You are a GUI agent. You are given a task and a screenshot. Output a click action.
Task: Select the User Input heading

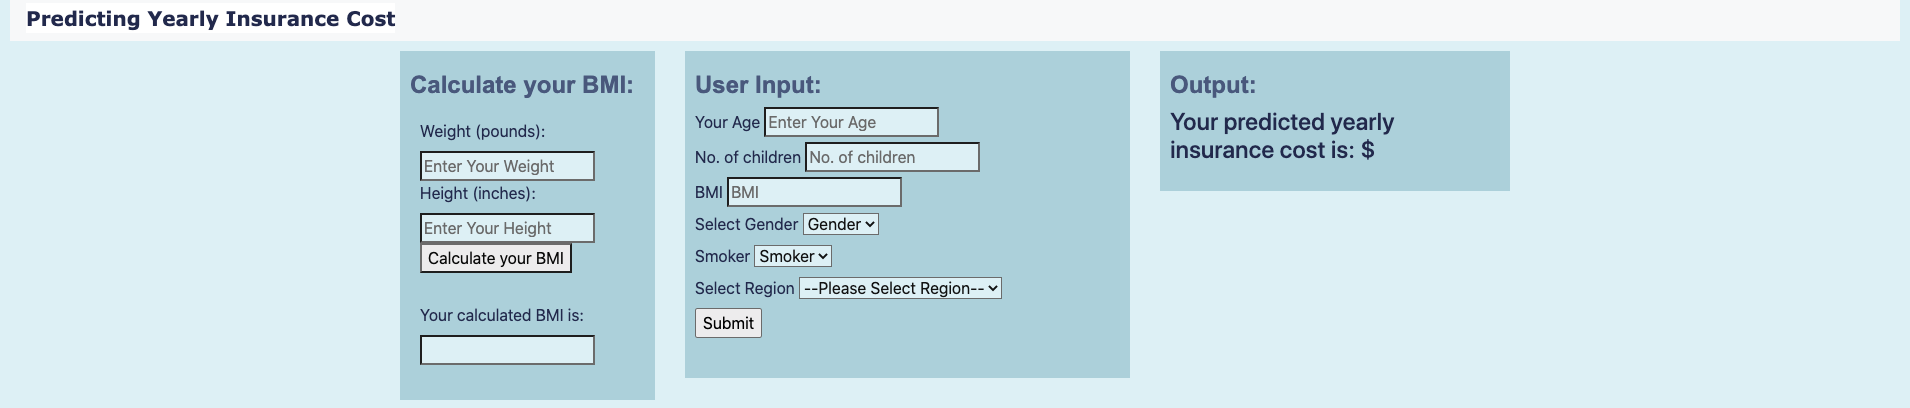[758, 85]
